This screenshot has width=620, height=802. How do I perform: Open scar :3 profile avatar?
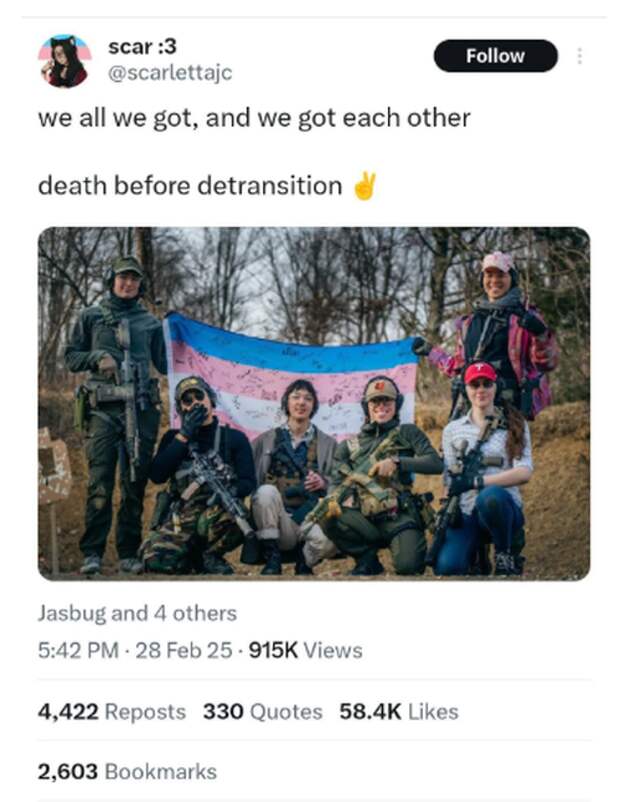coord(64,61)
